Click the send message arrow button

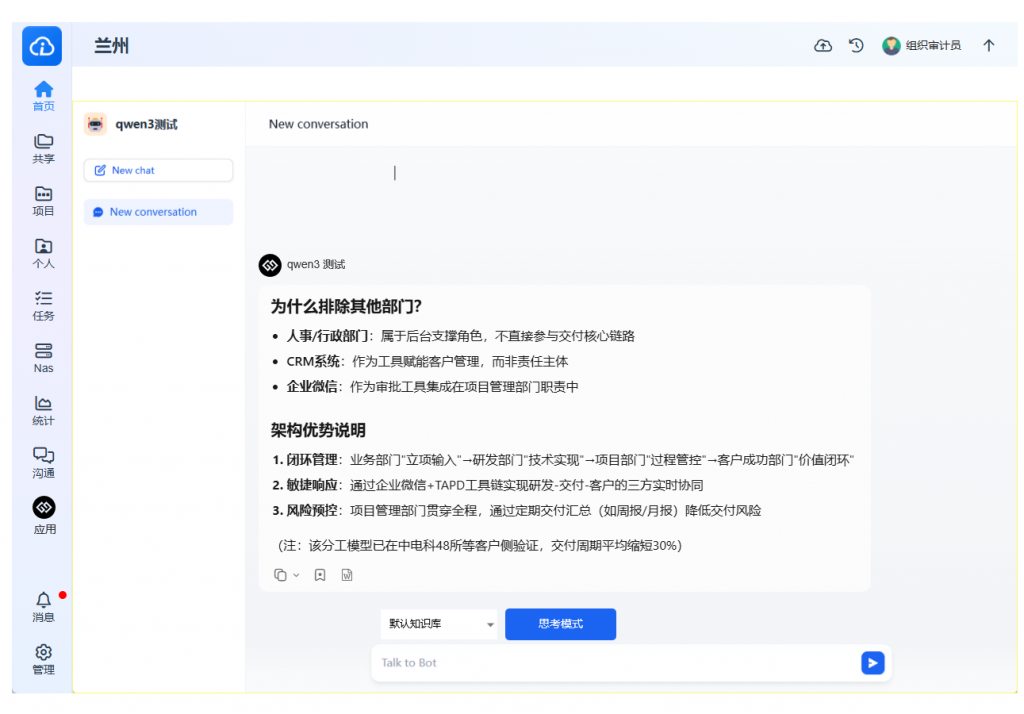click(872, 663)
